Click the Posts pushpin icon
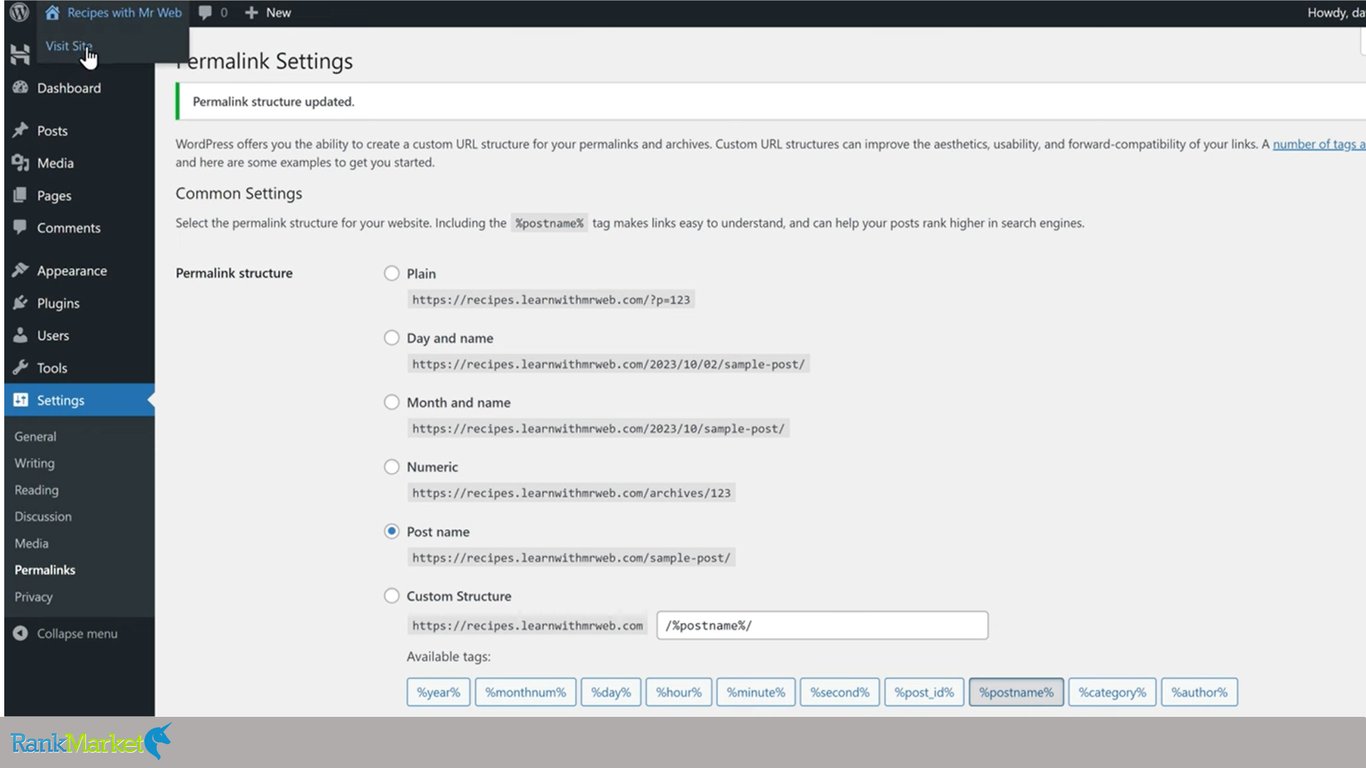The width and height of the screenshot is (1366, 768). (20, 131)
